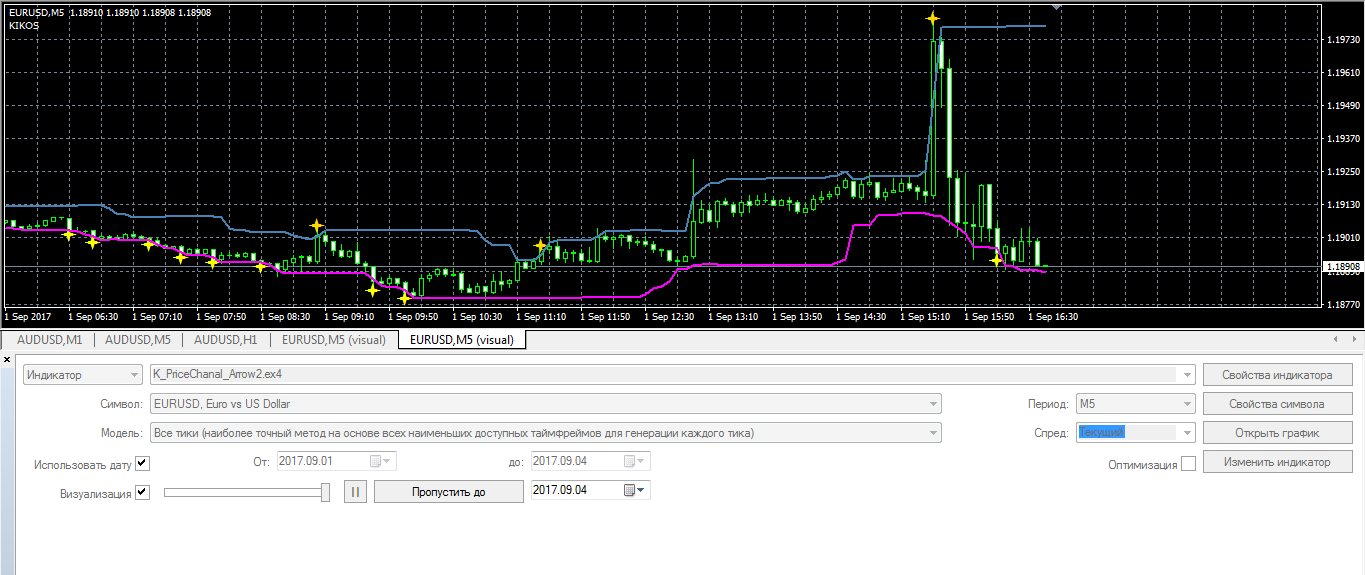Click the chart shift triangle marker
The width and height of the screenshot is (1365, 575).
pyautogui.click(x=1058, y=6)
